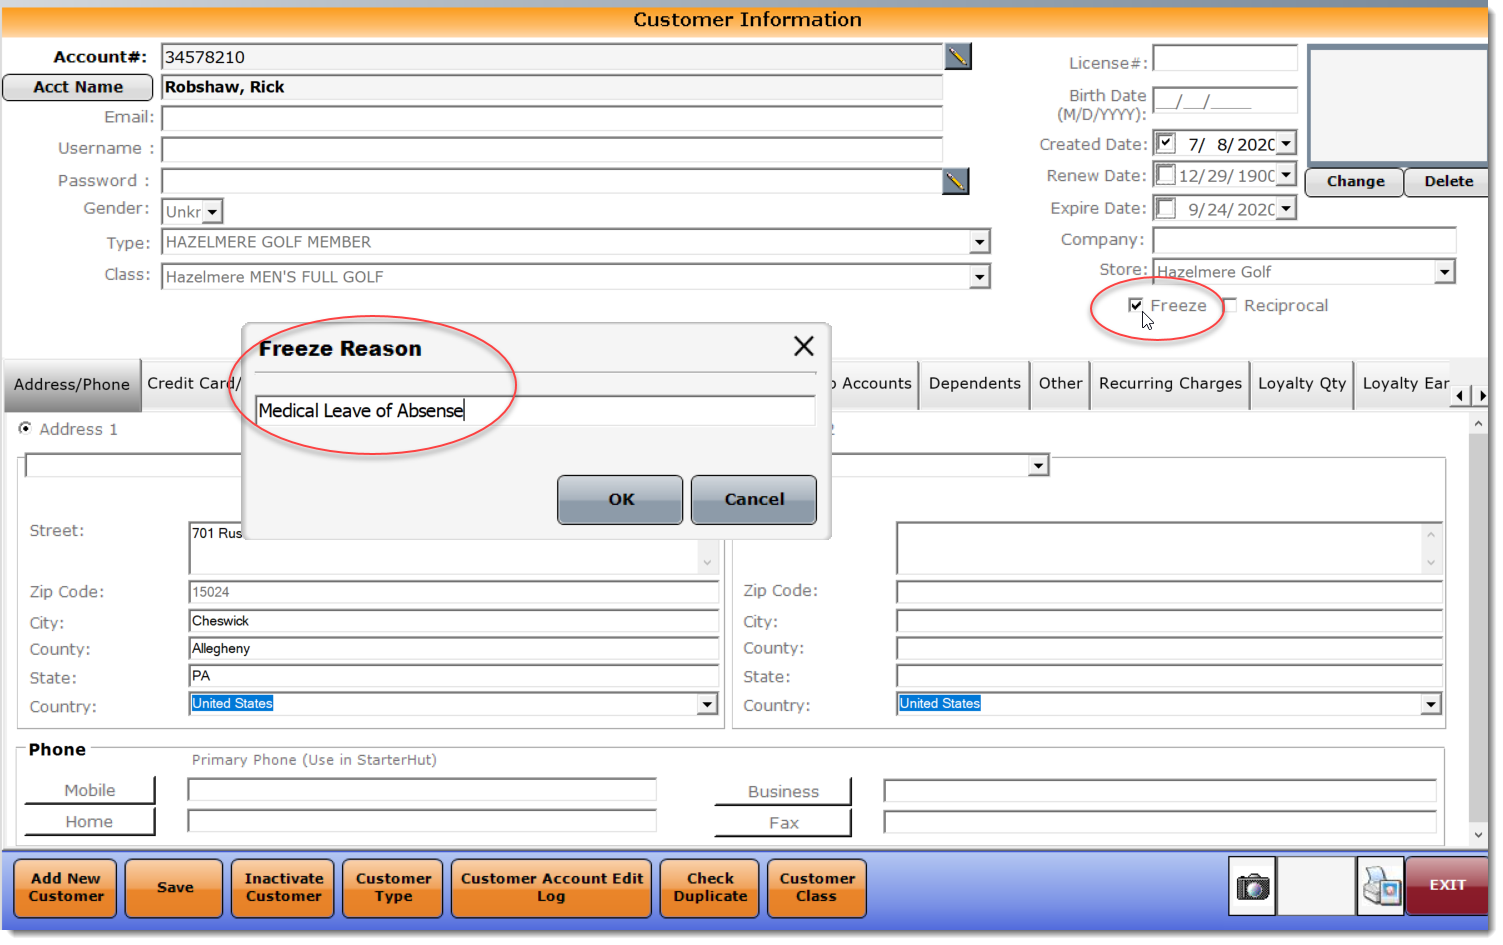Screen dimensions: 1503x945
Task: Open the Loyalty Qty tab
Action: click(1302, 384)
